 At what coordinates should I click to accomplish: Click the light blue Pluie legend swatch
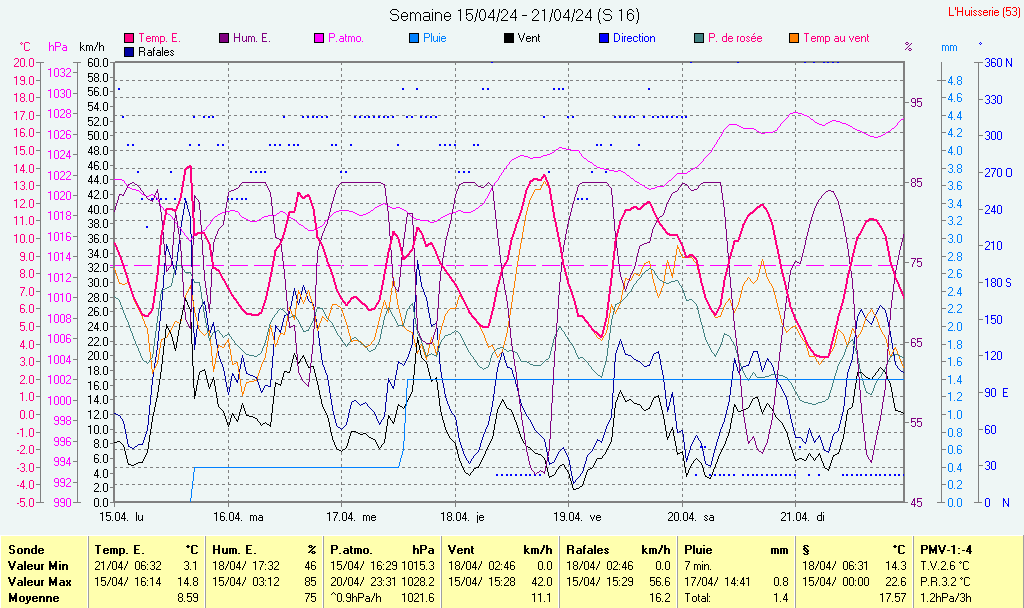[413, 39]
